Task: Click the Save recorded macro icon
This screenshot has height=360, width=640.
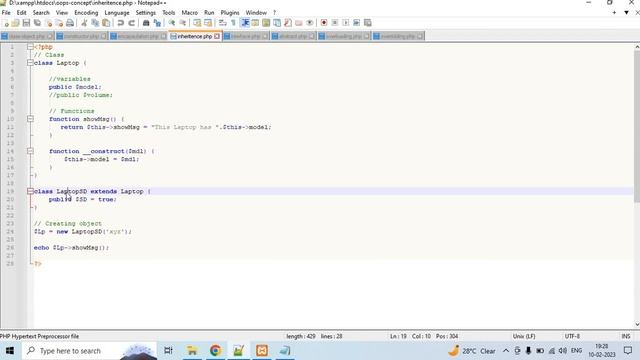Action: (x=367, y=23)
